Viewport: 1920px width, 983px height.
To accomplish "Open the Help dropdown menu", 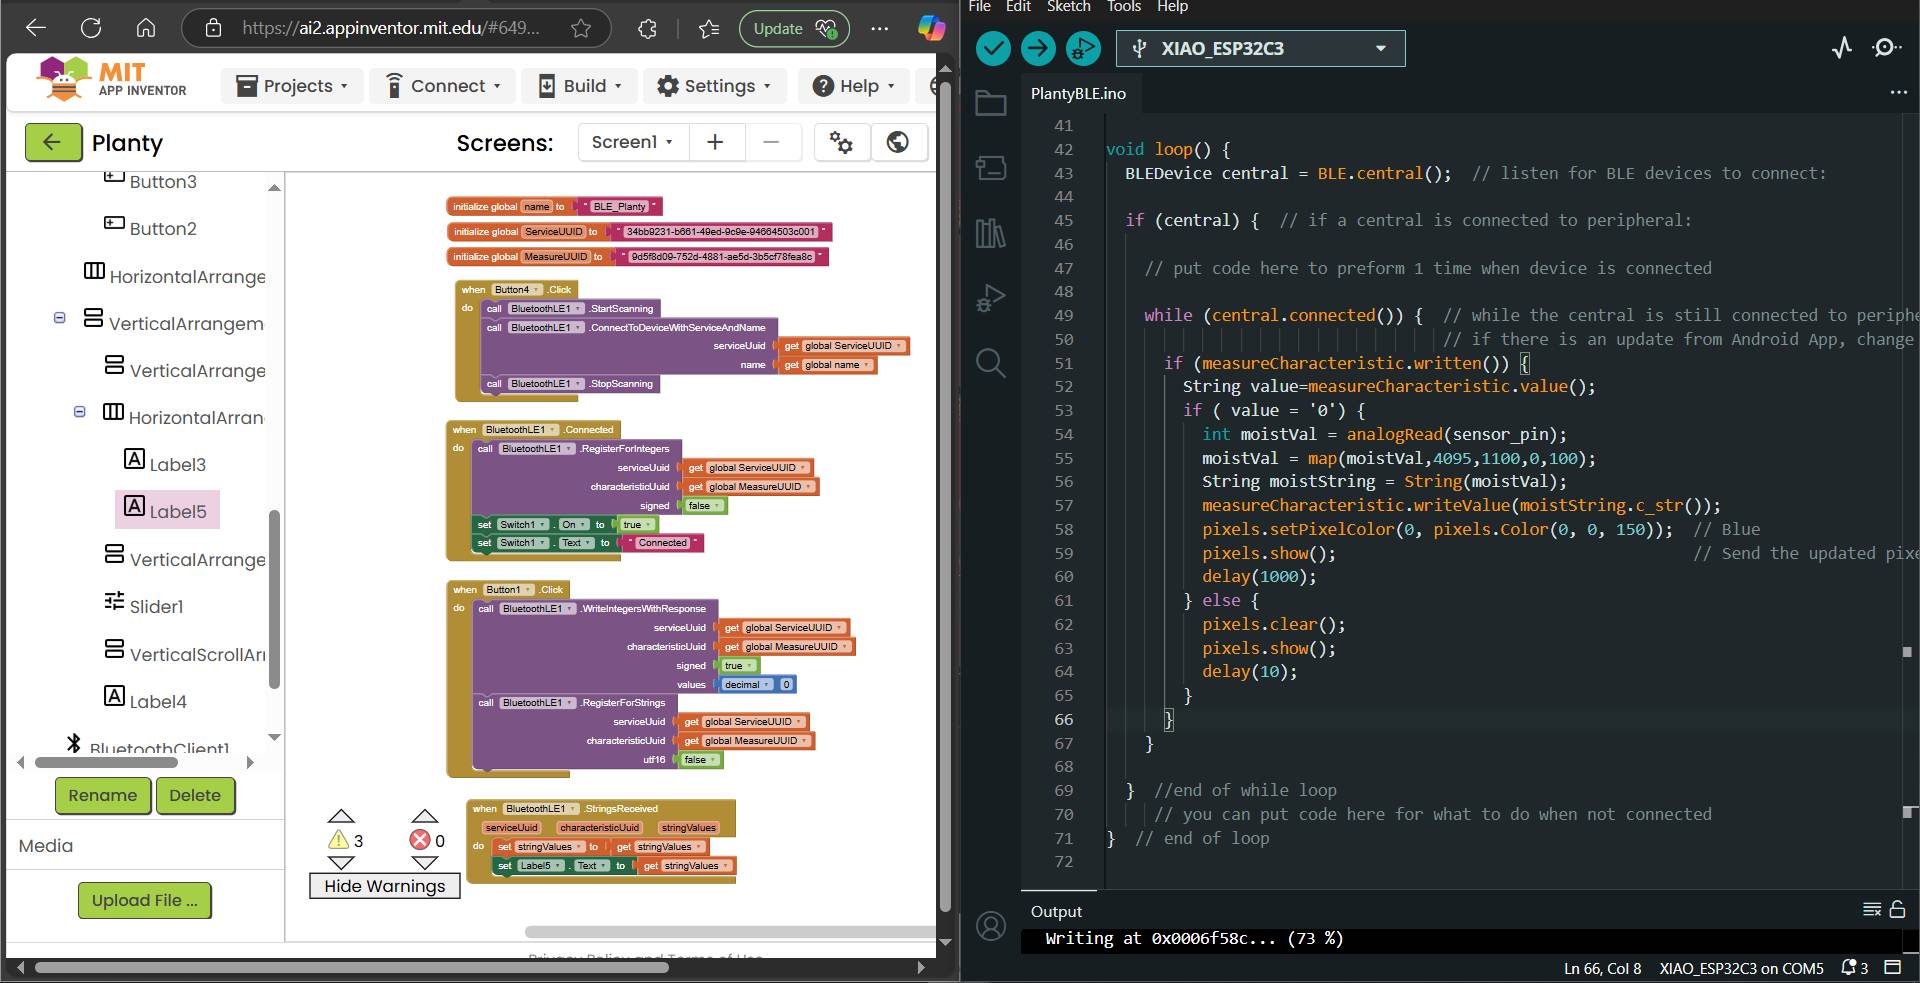I will (x=853, y=86).
